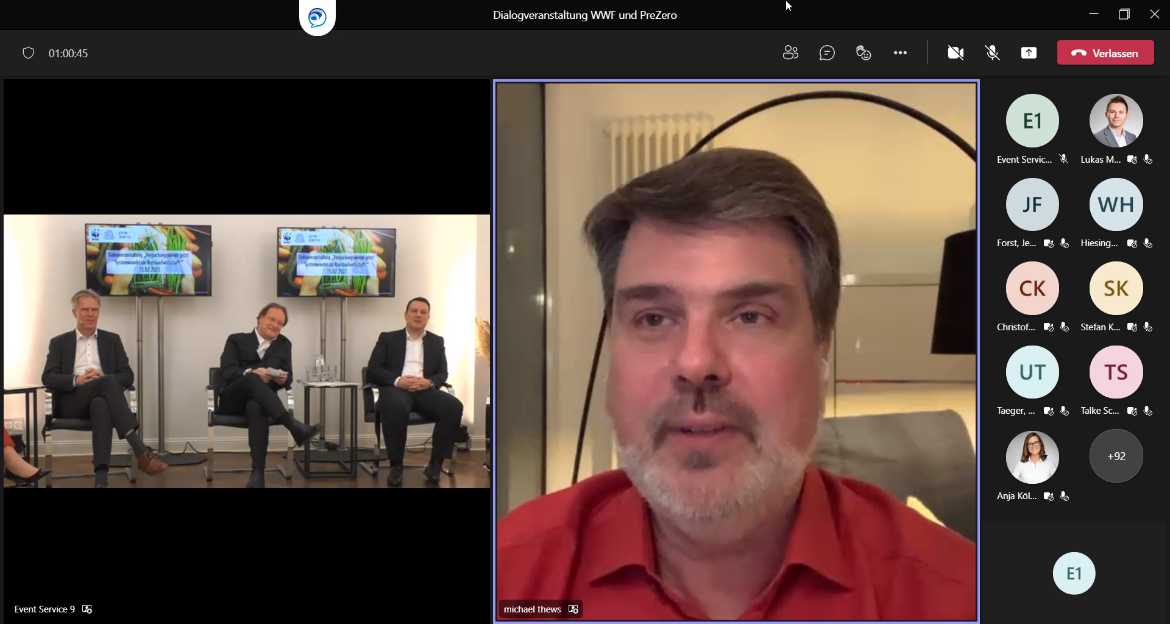
Task: Open the participants list icon
Action: 790,53
